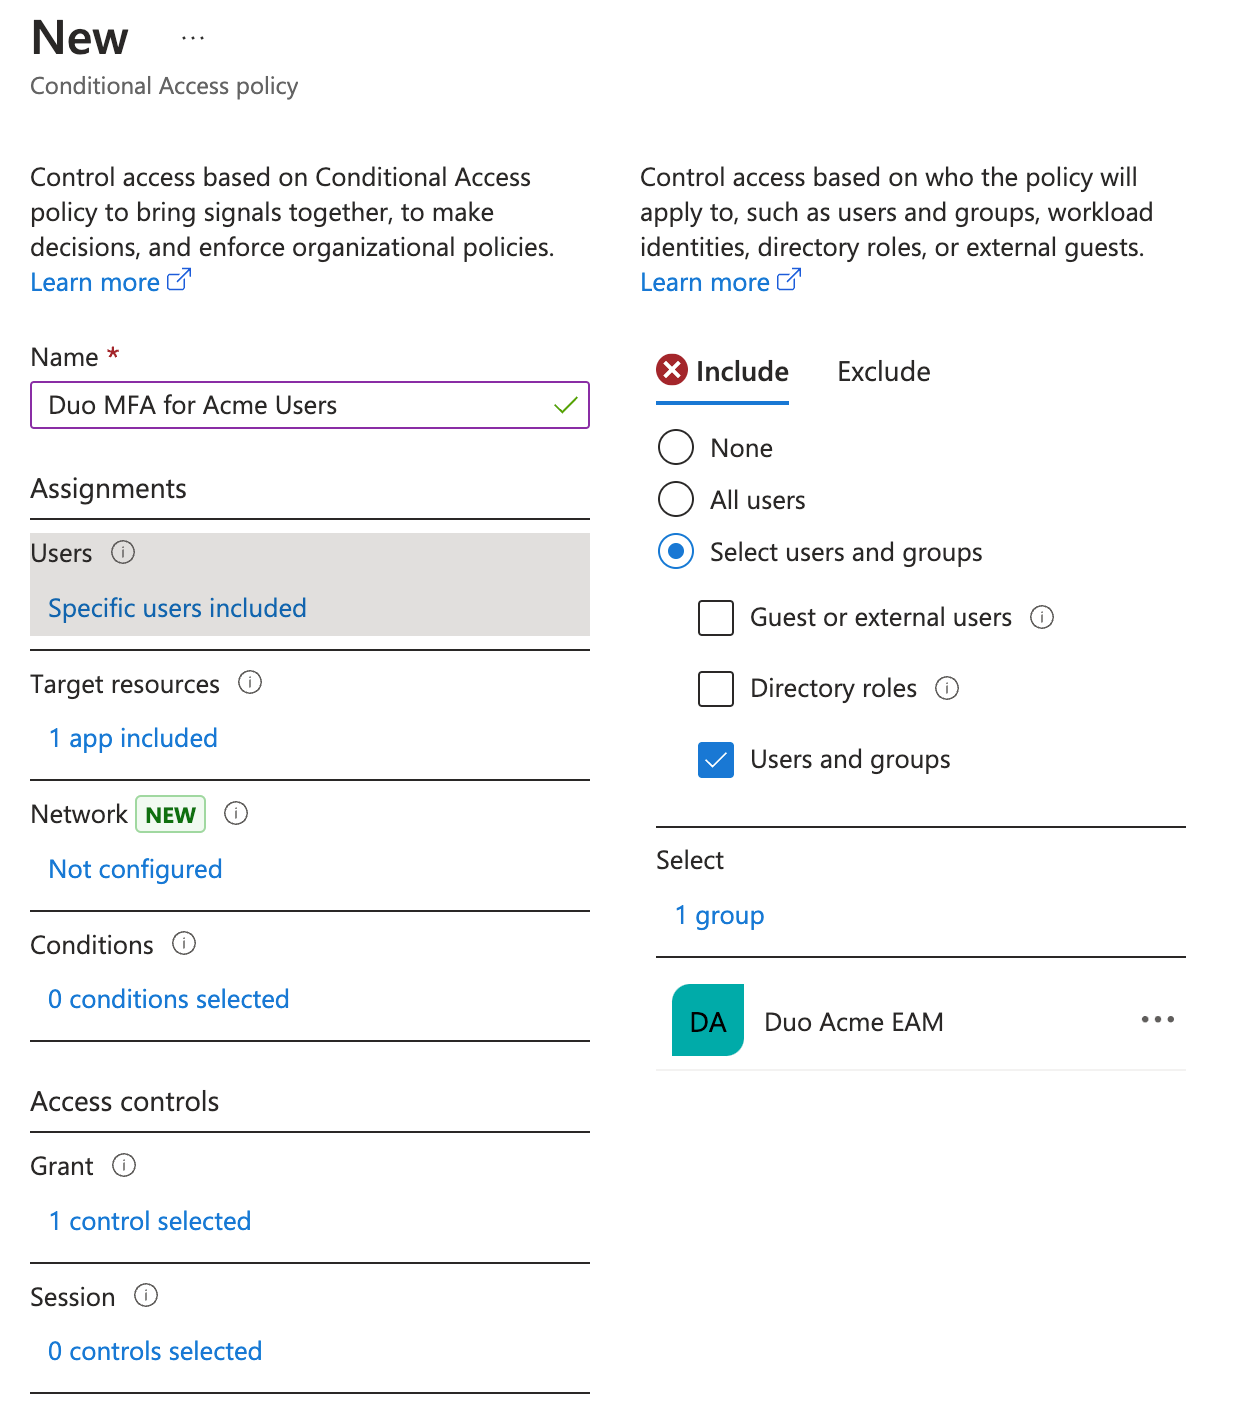Enable the Directory roles checkbox
Image resolution: width=1248 pixels, height=1420 pixels.
click(716, 689)
